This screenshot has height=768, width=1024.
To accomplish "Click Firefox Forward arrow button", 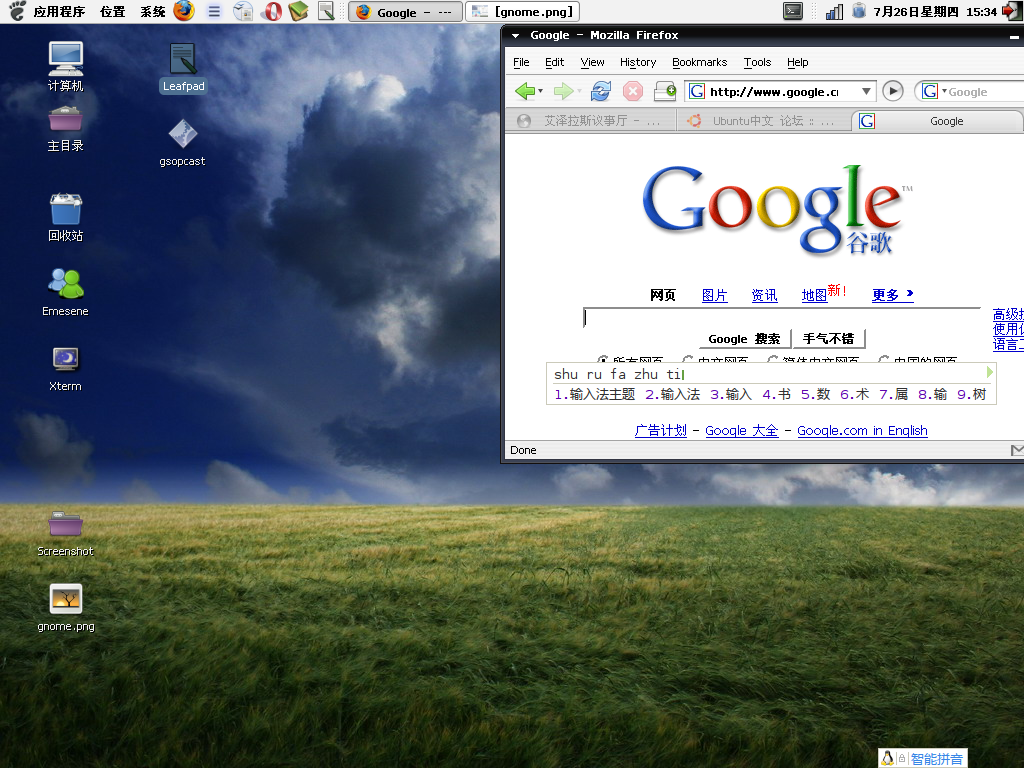I will [x=563, y=91].
